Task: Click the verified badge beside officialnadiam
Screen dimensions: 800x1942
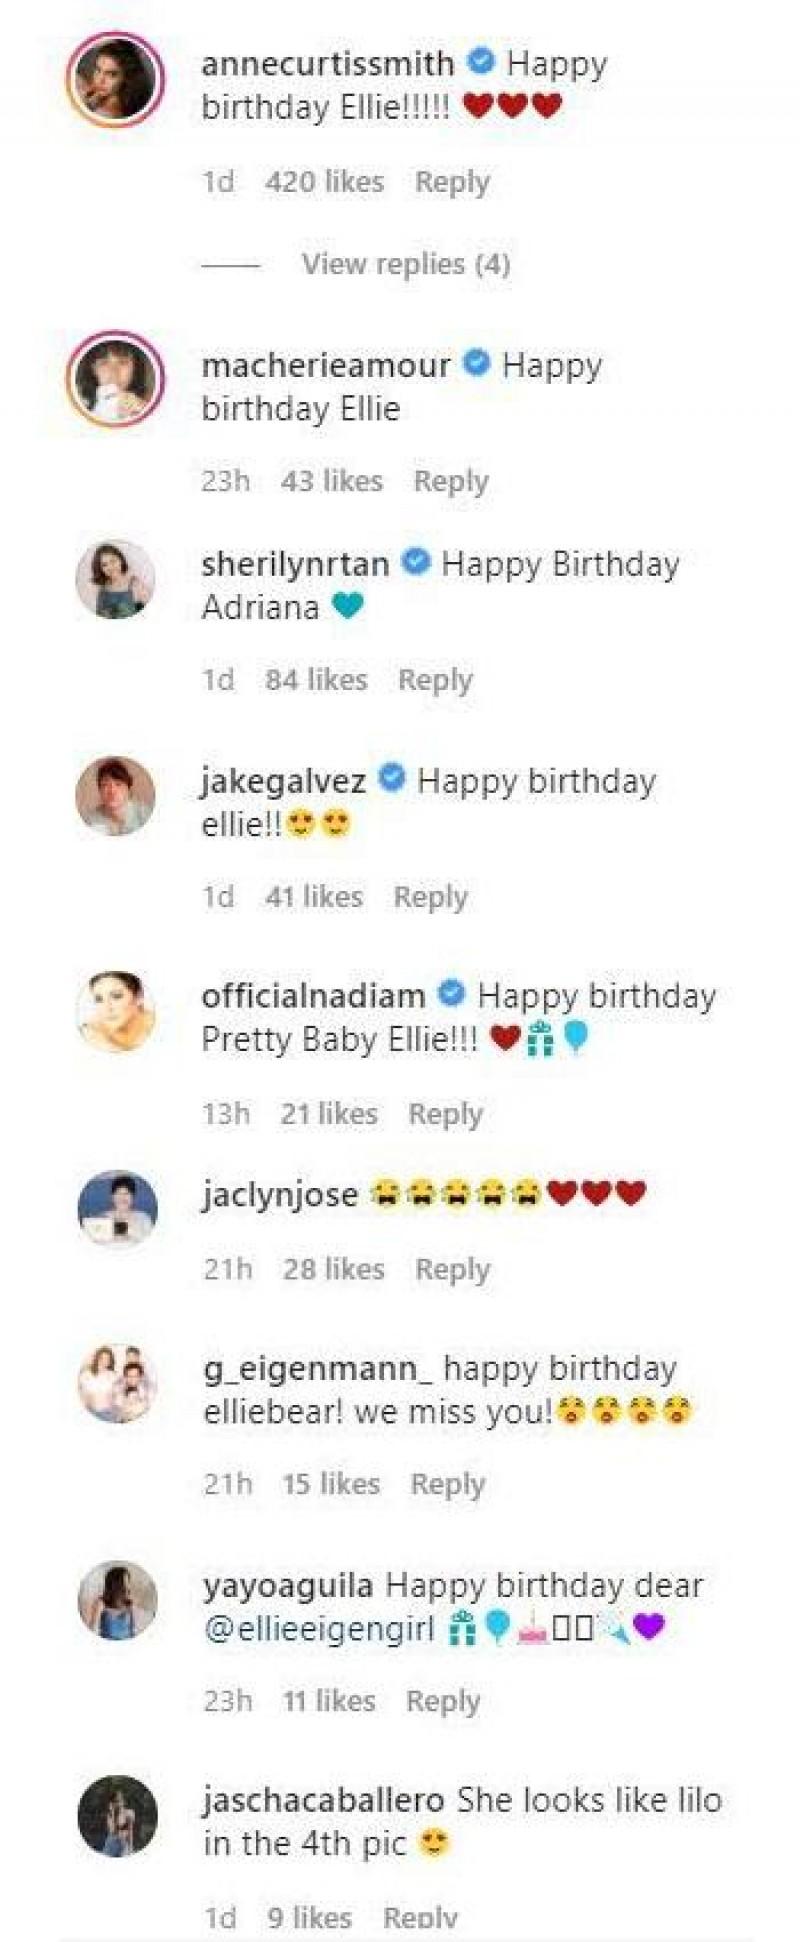Action: [x=452, y=994]
